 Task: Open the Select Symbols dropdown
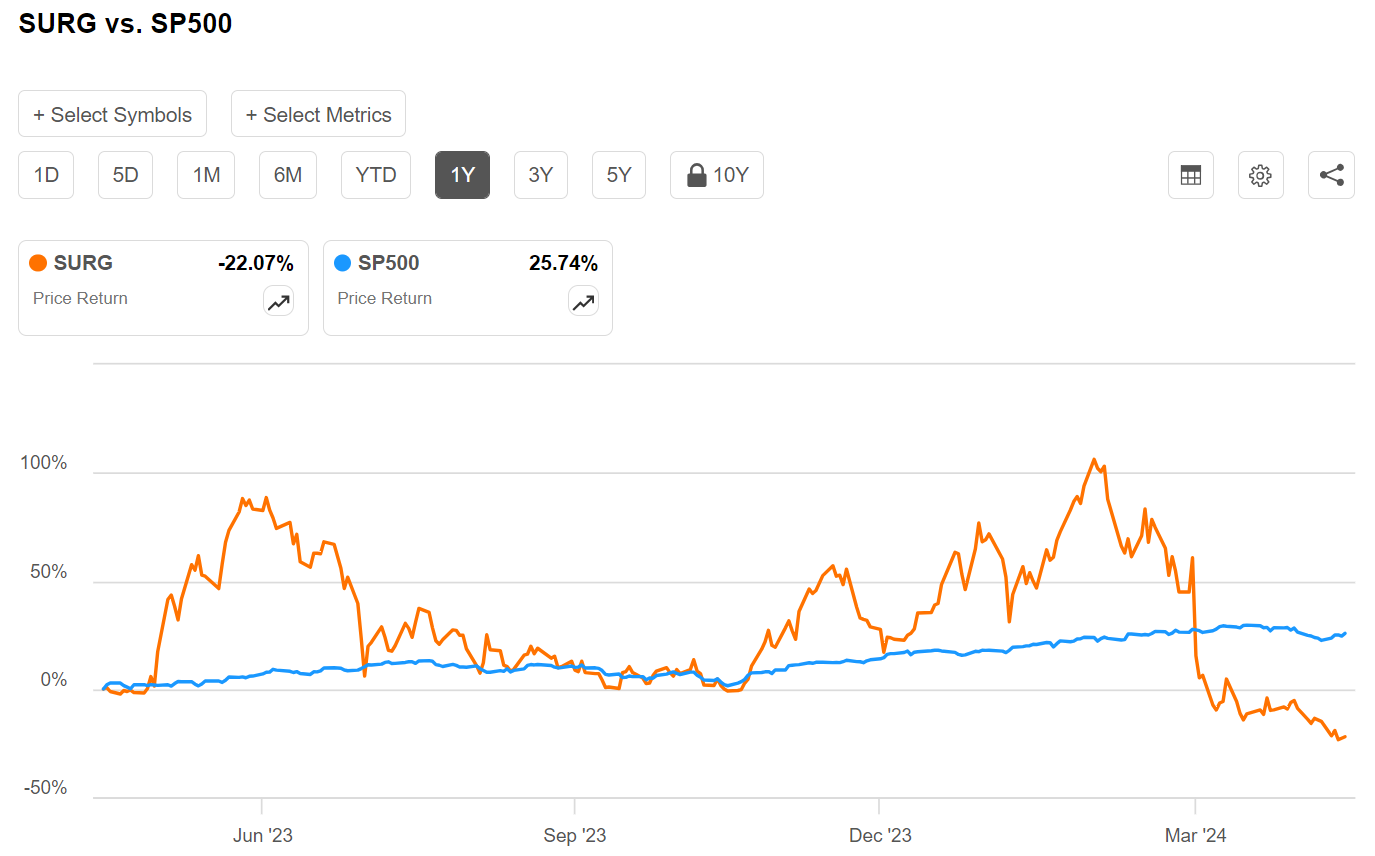coord(112,114)
